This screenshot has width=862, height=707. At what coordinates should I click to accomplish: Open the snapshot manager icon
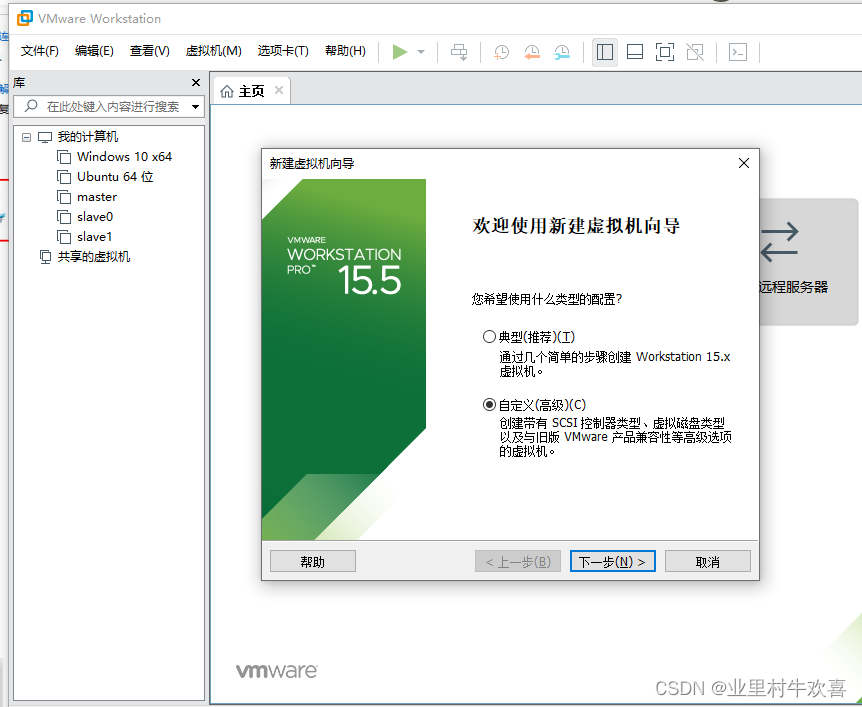562,52
